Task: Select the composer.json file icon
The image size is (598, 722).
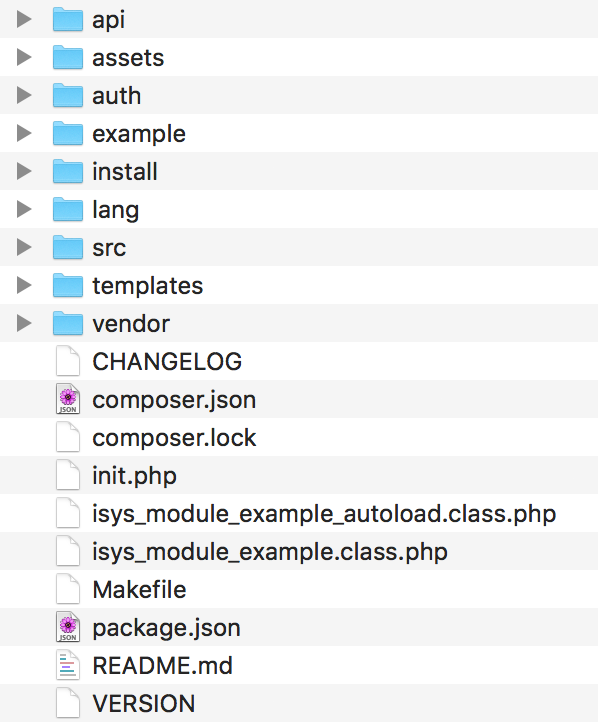Action: 68,399
